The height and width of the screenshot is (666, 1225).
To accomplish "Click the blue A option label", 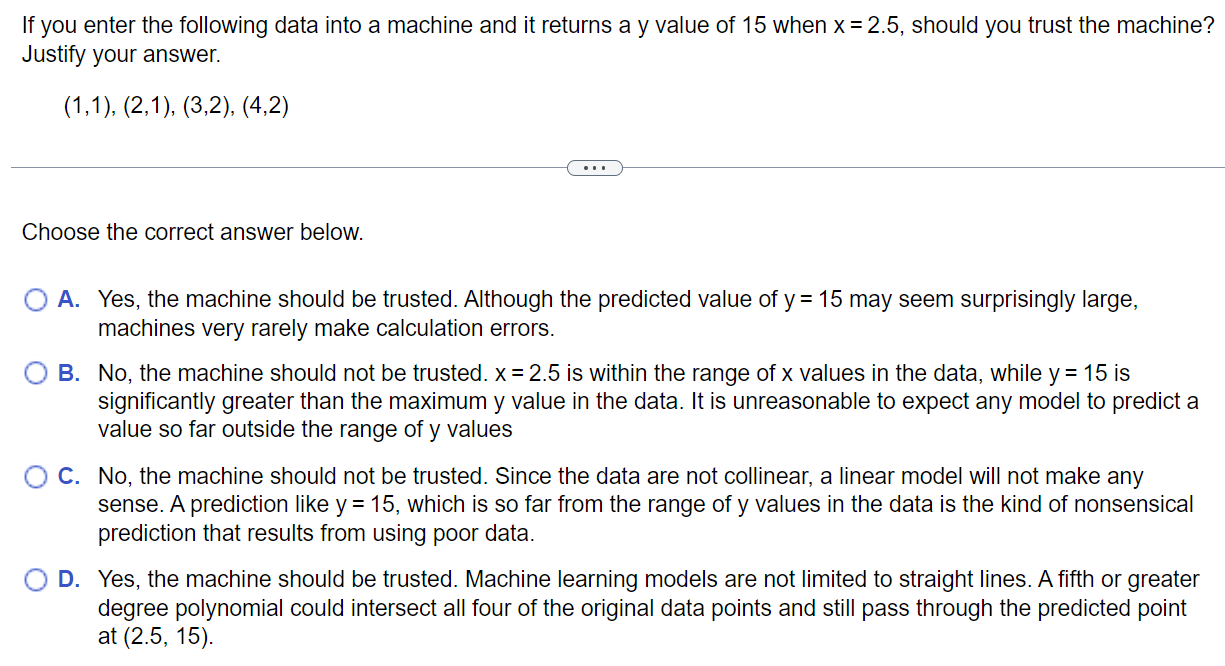I will 66,299.
